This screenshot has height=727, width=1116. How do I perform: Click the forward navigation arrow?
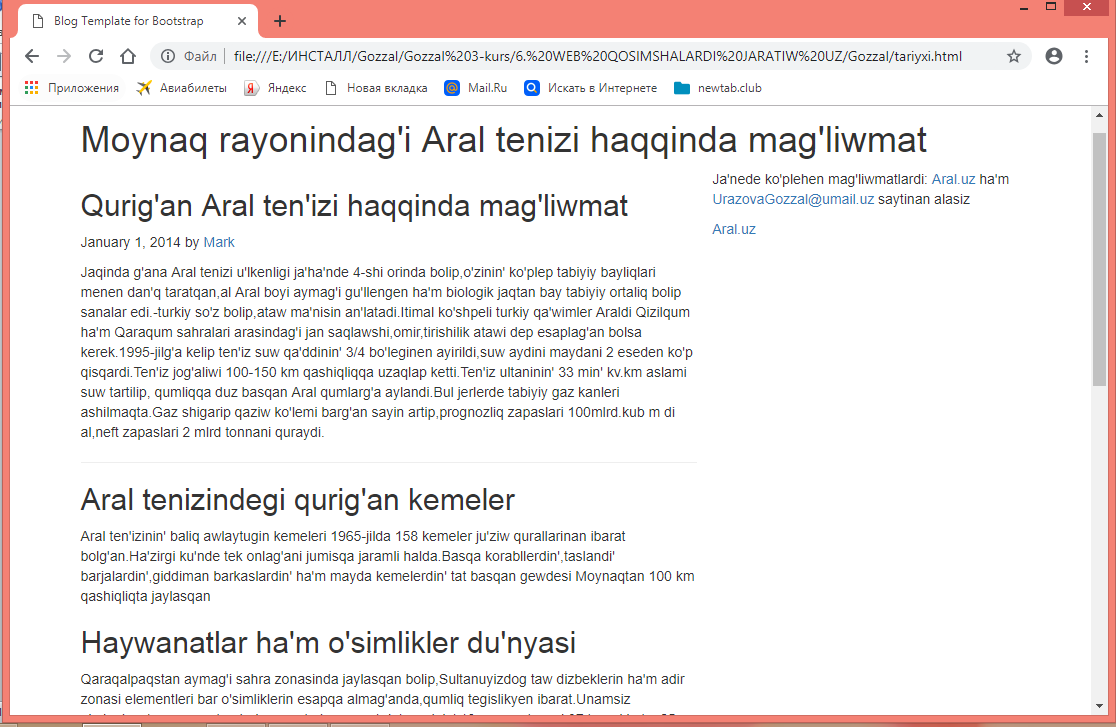pyautogui.click(x=64, y=56)
